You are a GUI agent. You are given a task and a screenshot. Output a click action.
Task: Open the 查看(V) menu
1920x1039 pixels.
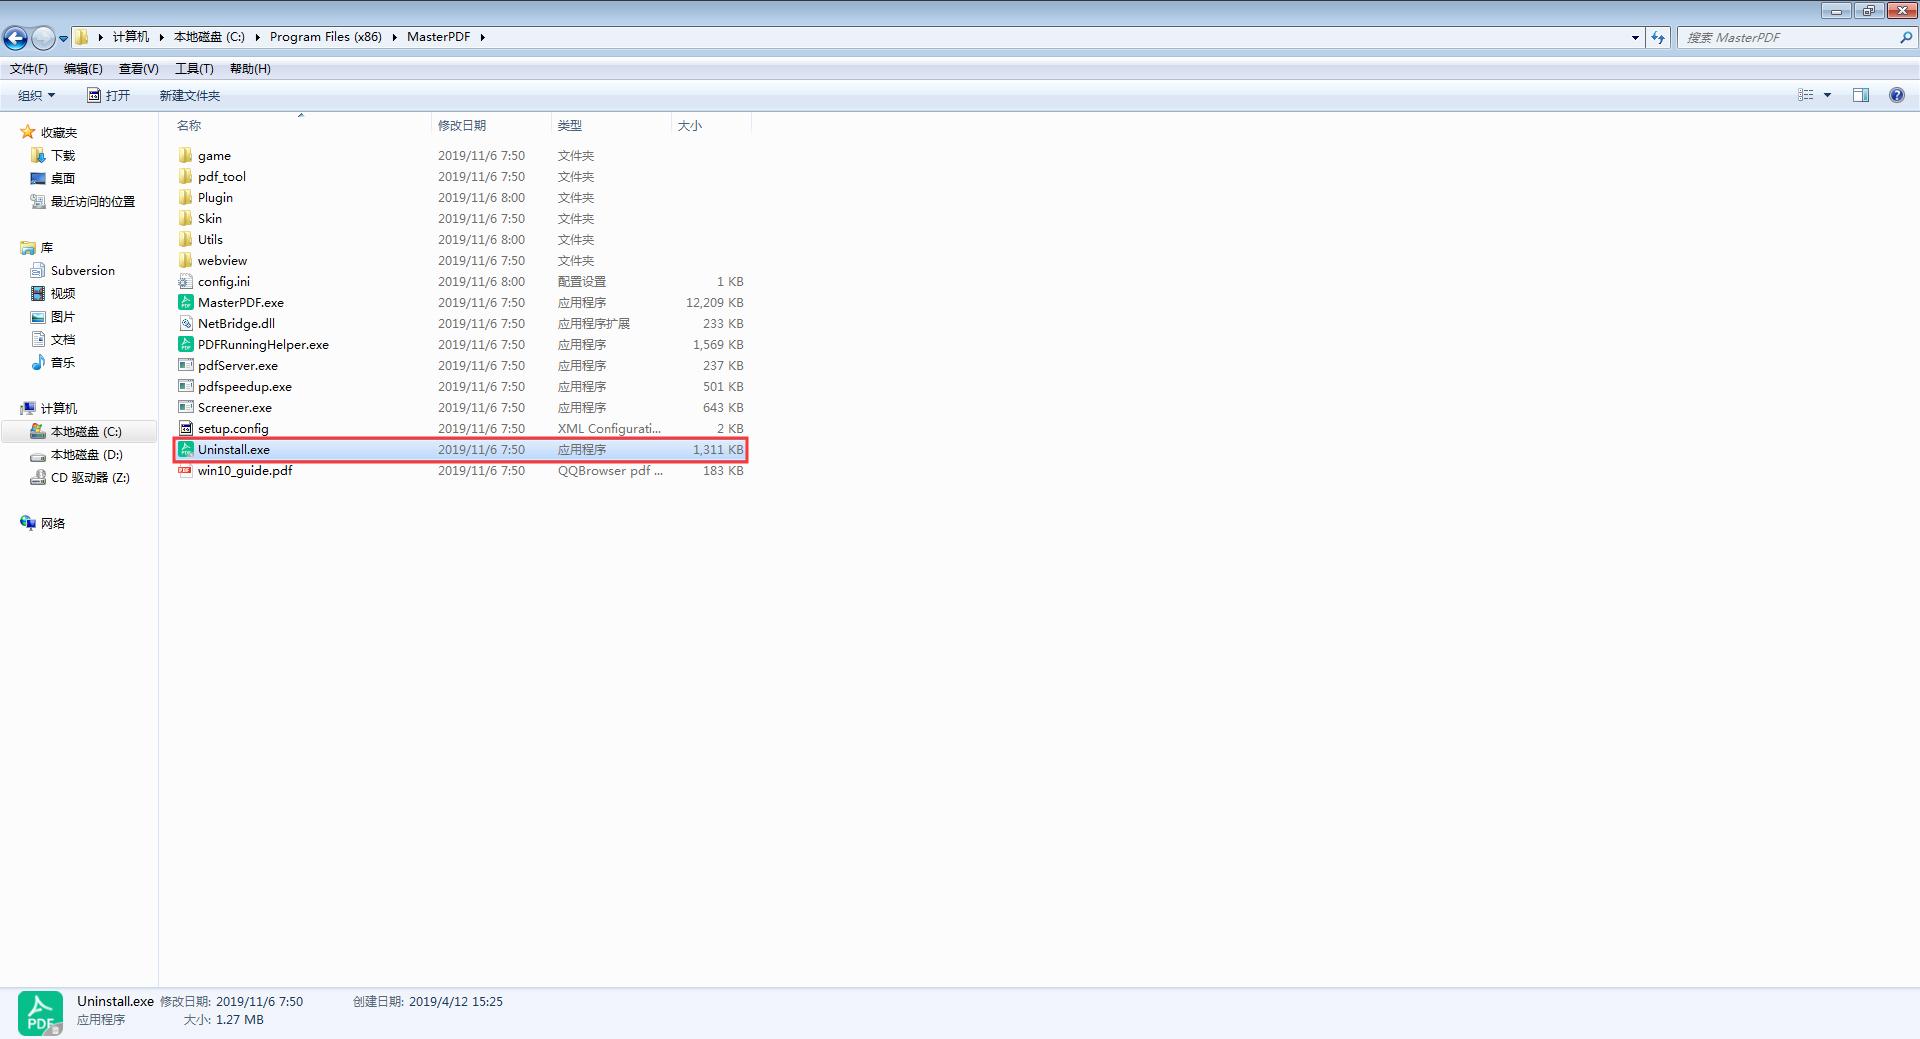(138, 69)
